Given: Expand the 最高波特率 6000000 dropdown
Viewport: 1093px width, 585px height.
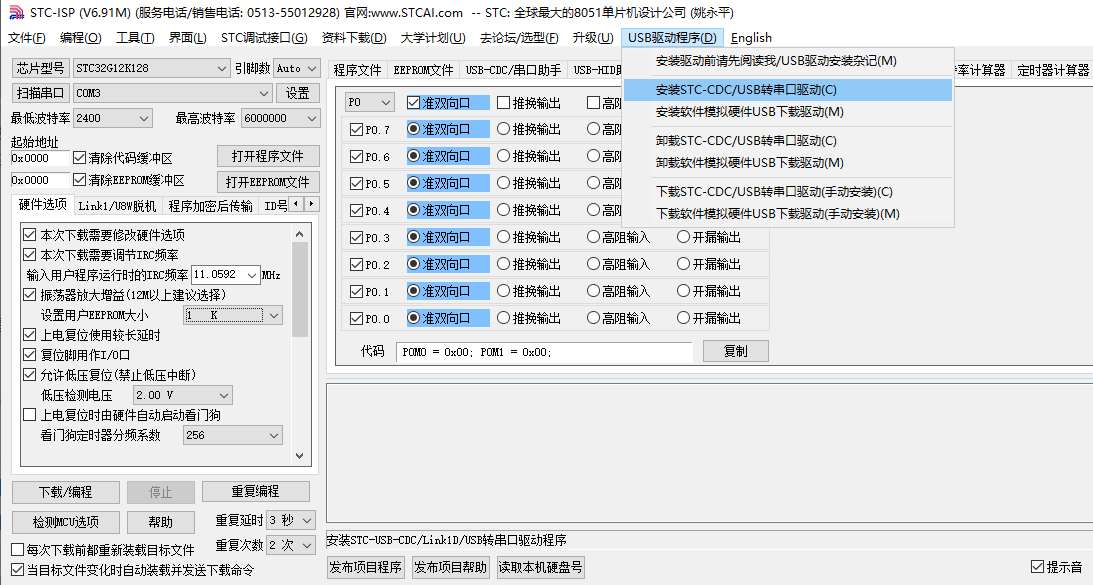Looking at the screenshot, I should click(312, 119).
